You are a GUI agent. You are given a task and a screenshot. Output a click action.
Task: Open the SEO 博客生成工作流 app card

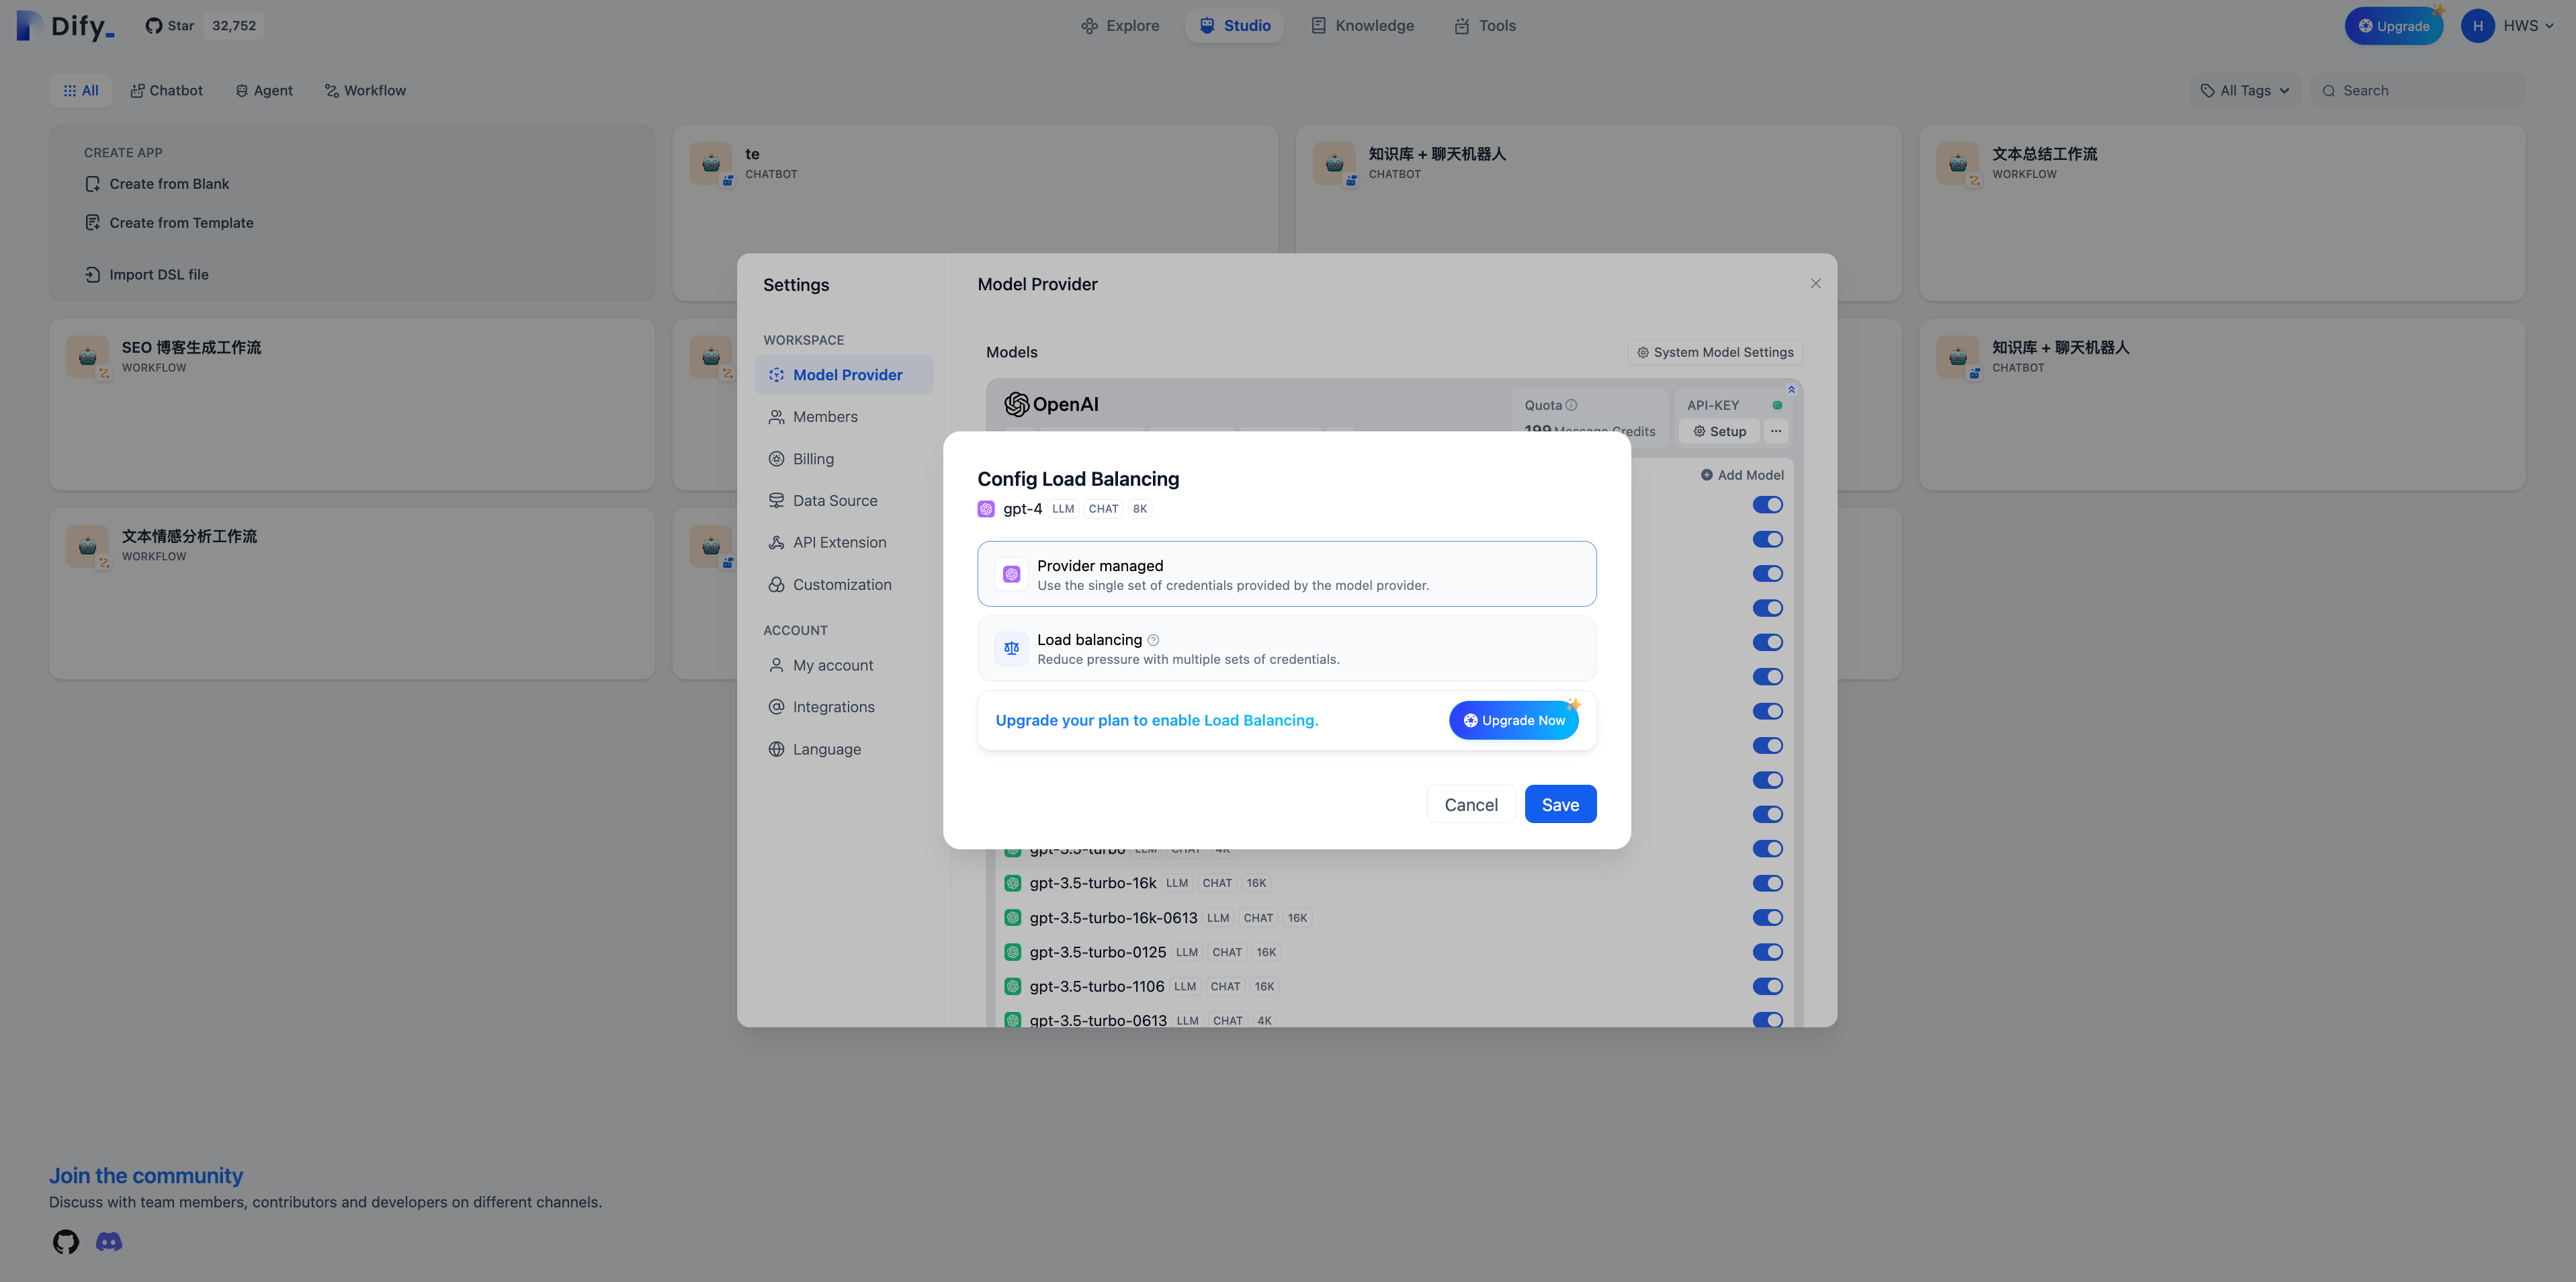352,405
